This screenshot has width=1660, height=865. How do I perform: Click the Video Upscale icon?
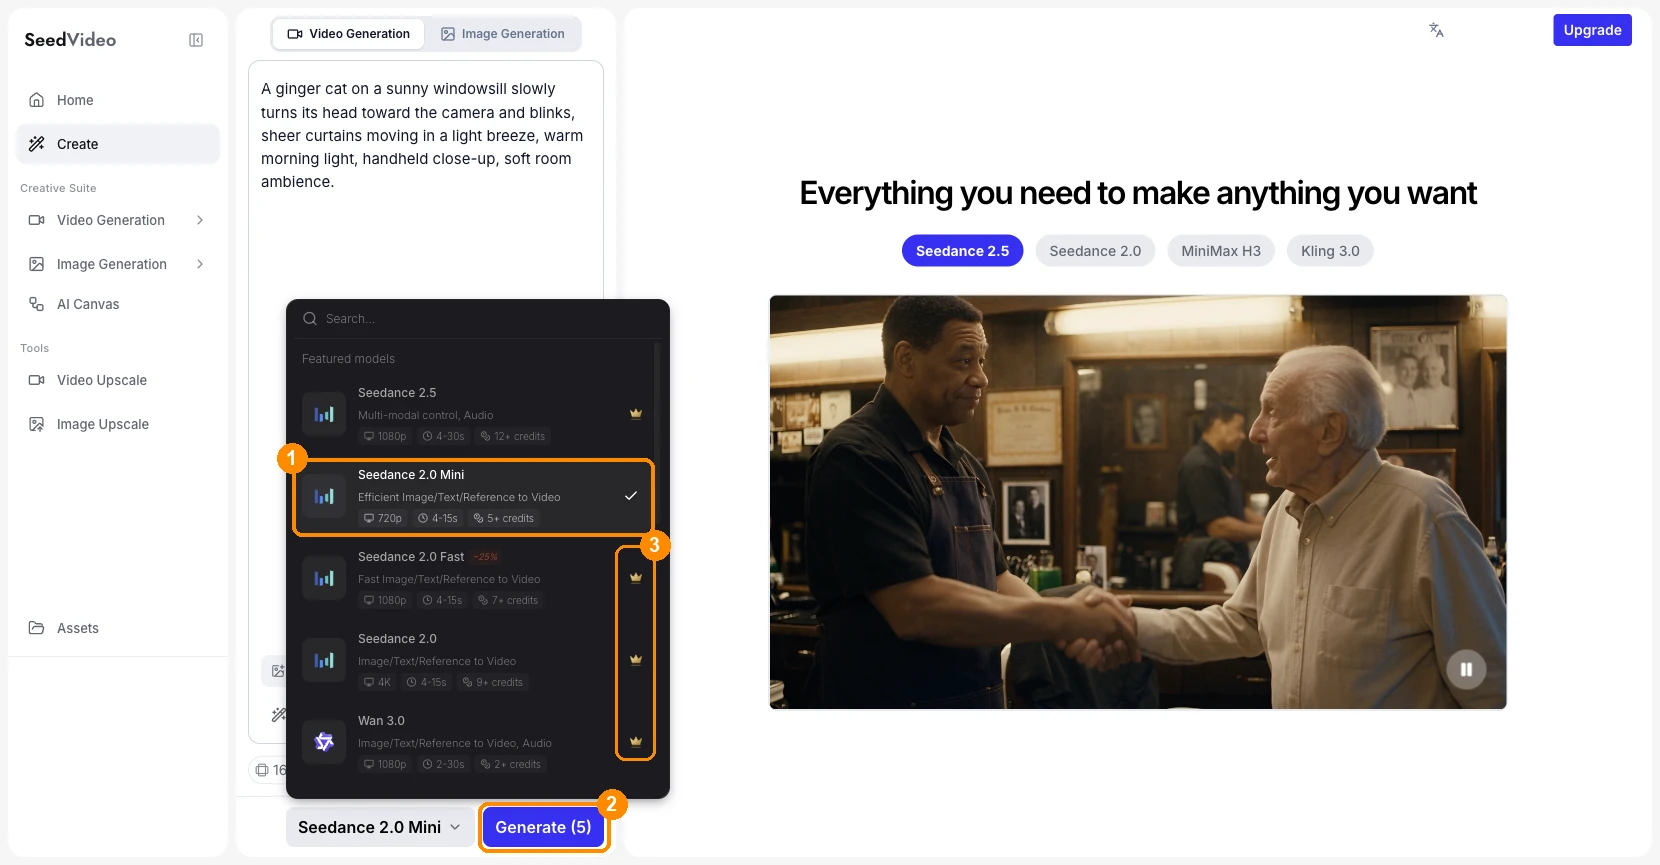37,380
